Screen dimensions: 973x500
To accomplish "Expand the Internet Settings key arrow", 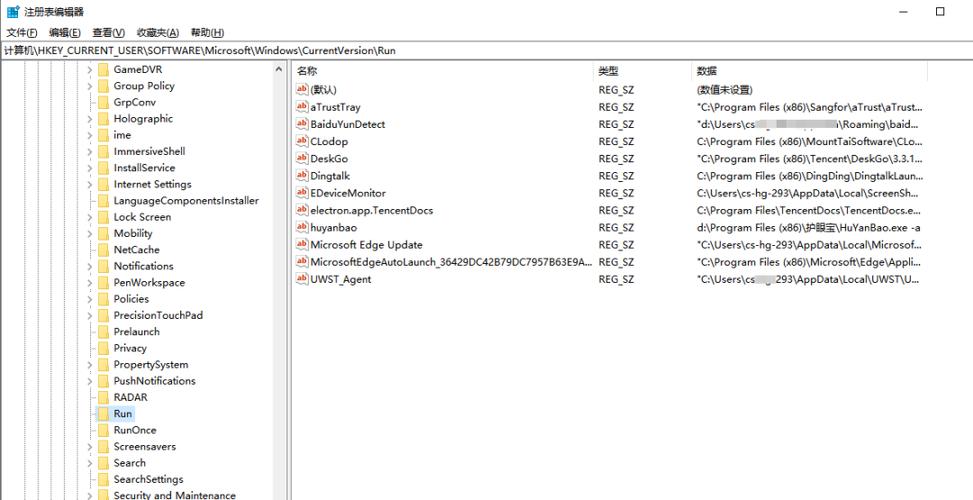I will coord(89,185).
